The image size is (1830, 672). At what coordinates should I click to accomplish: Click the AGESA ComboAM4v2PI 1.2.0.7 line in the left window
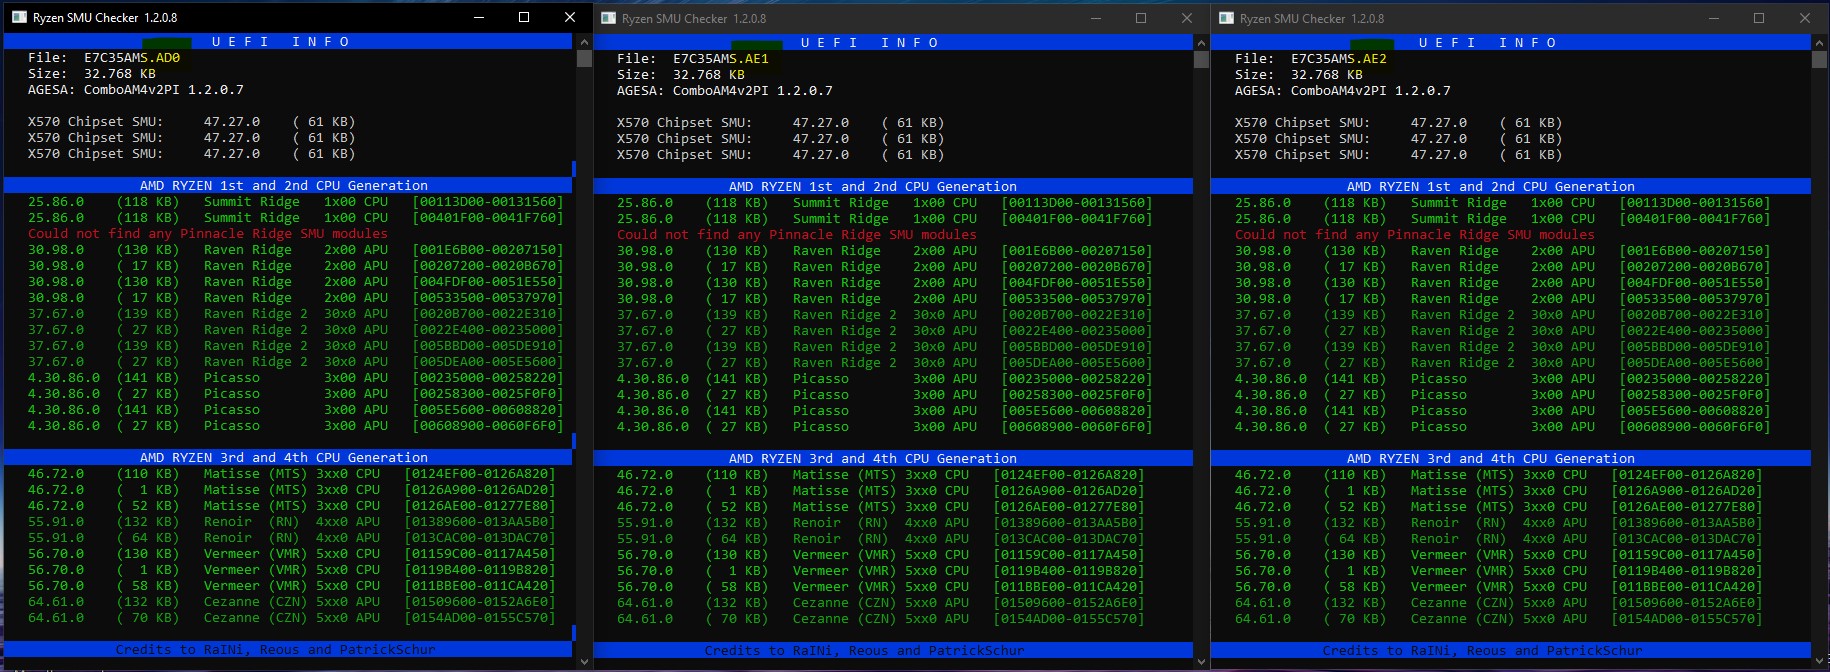pos(136,90)
